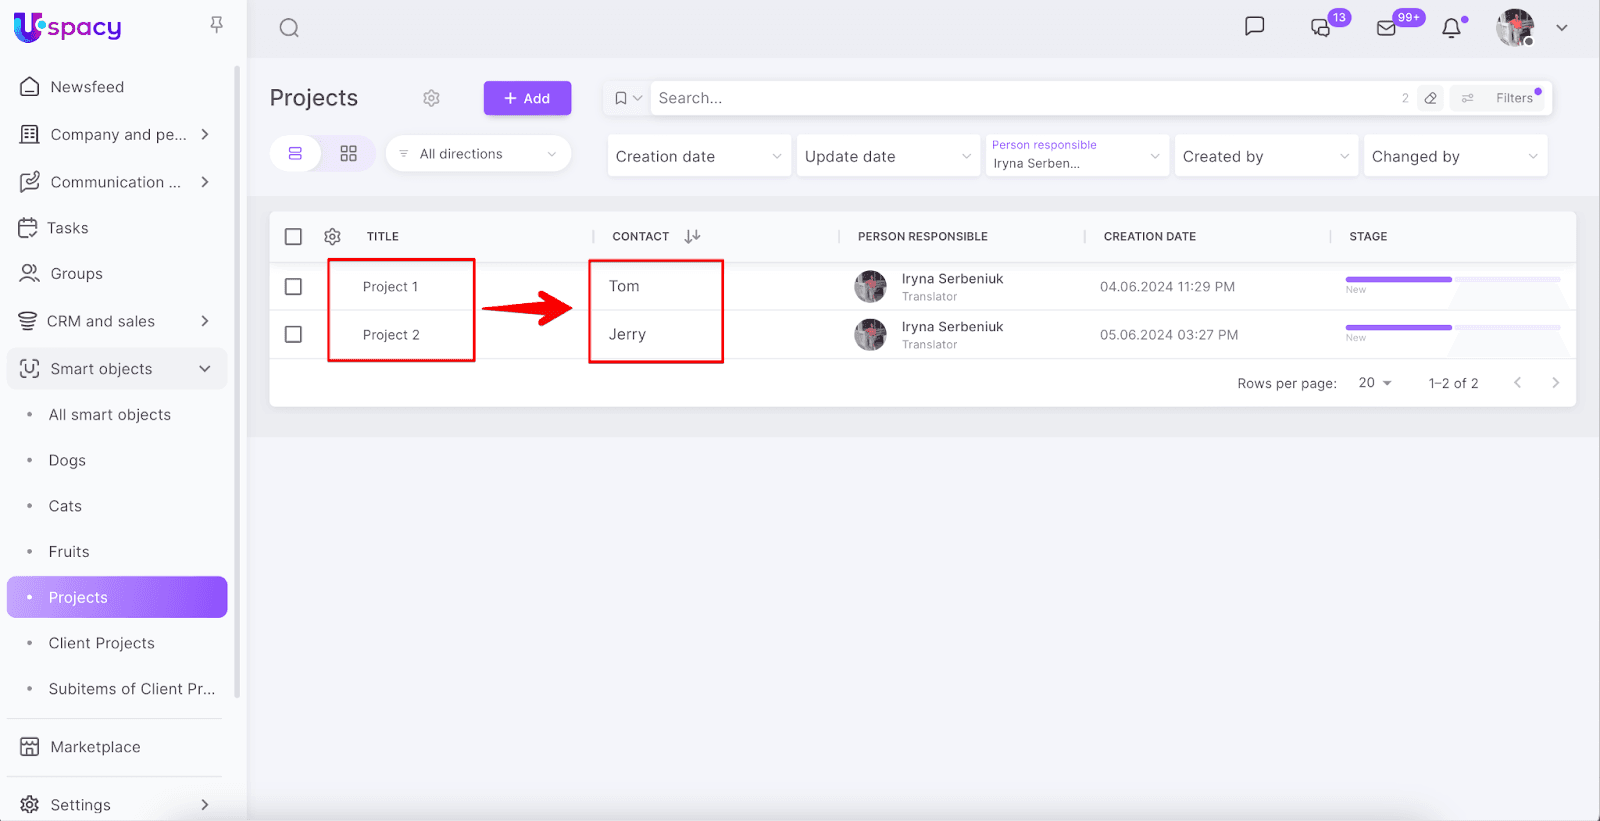Check the Project 2 row checkbox
Viewport: 1600px width, 821px height.
(293, 335)
